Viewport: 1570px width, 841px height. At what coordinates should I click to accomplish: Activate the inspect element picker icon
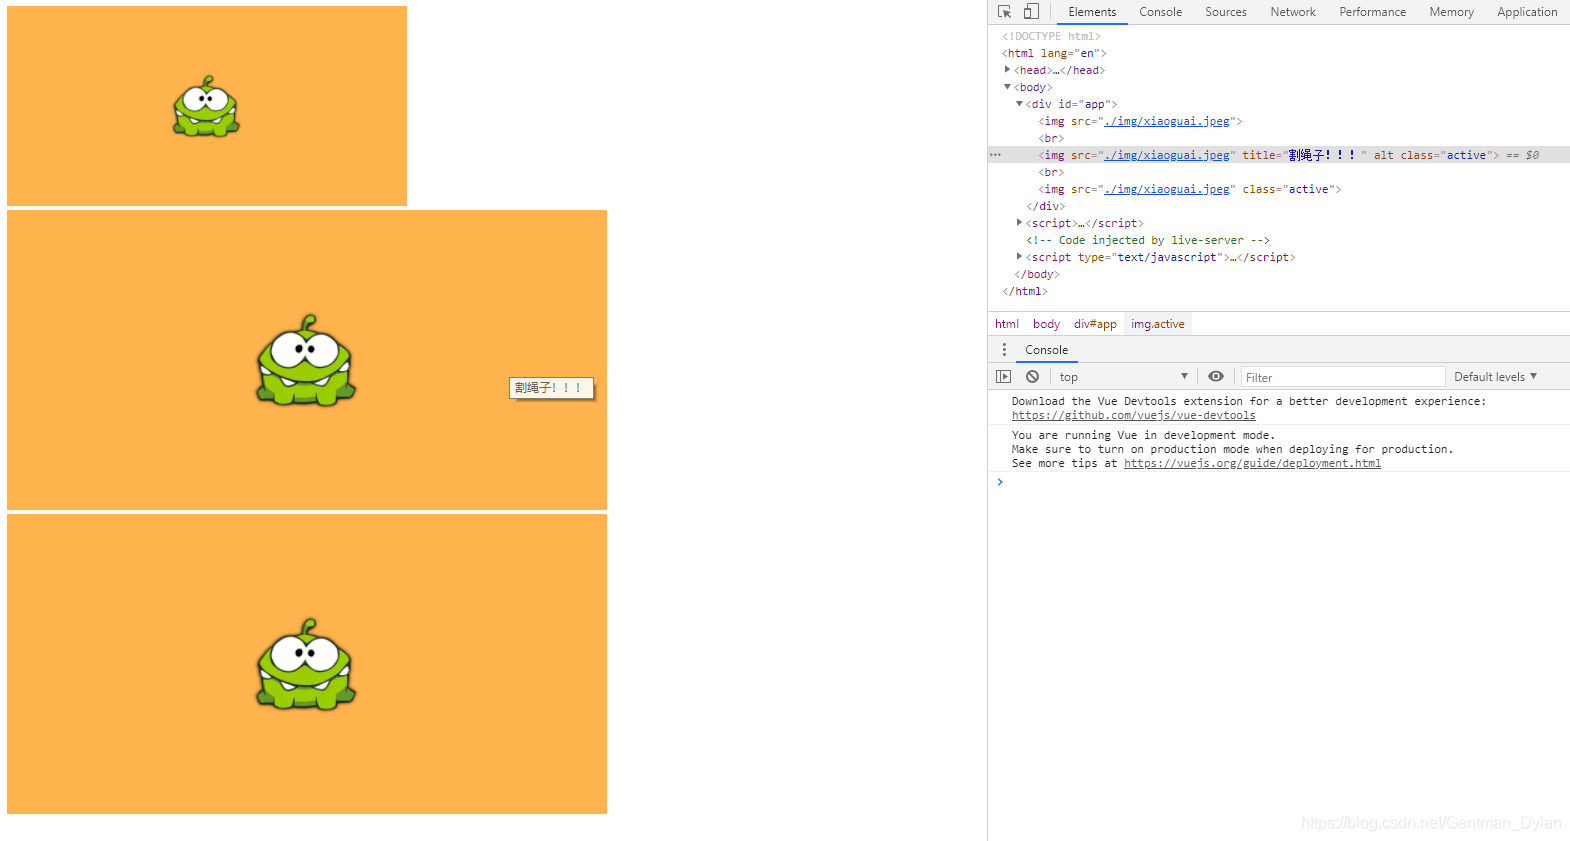click(1004, 12)
